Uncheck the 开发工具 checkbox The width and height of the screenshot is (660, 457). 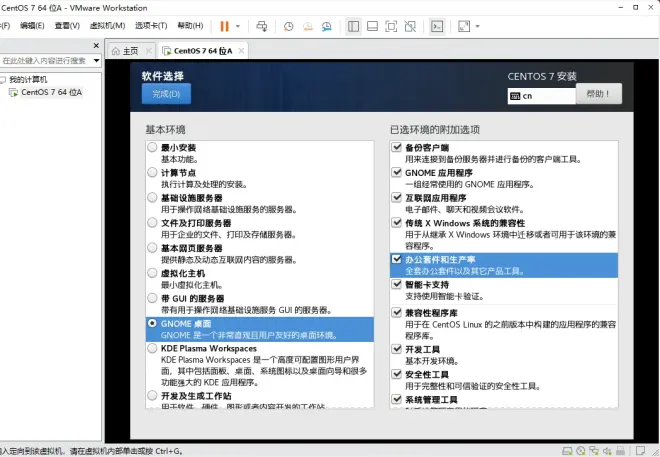pyautogui.click(x=397, y=349)
